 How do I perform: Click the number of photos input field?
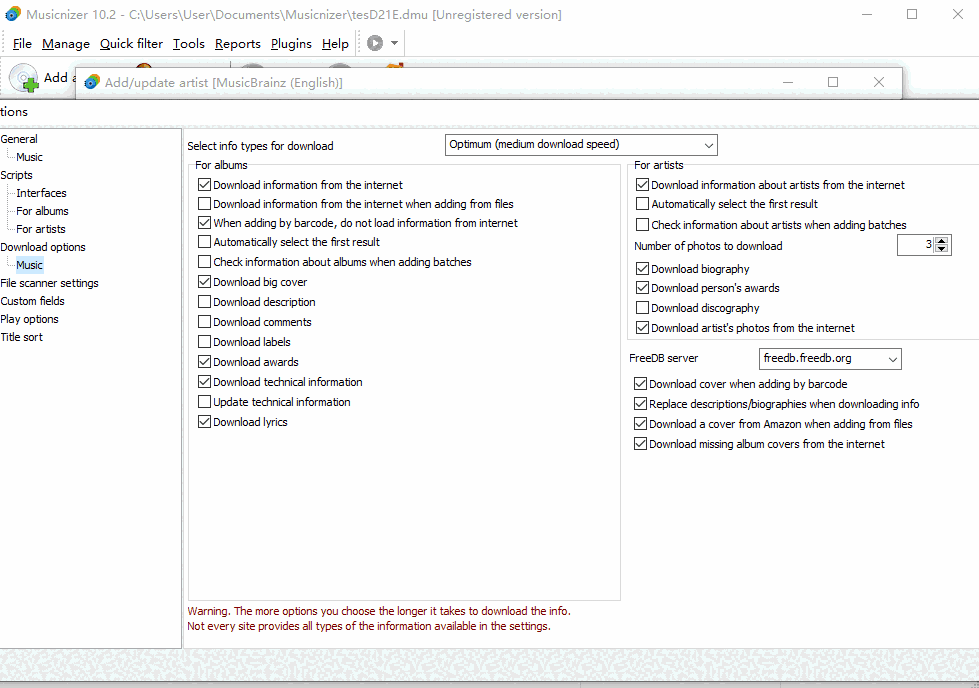click(915, 245)
